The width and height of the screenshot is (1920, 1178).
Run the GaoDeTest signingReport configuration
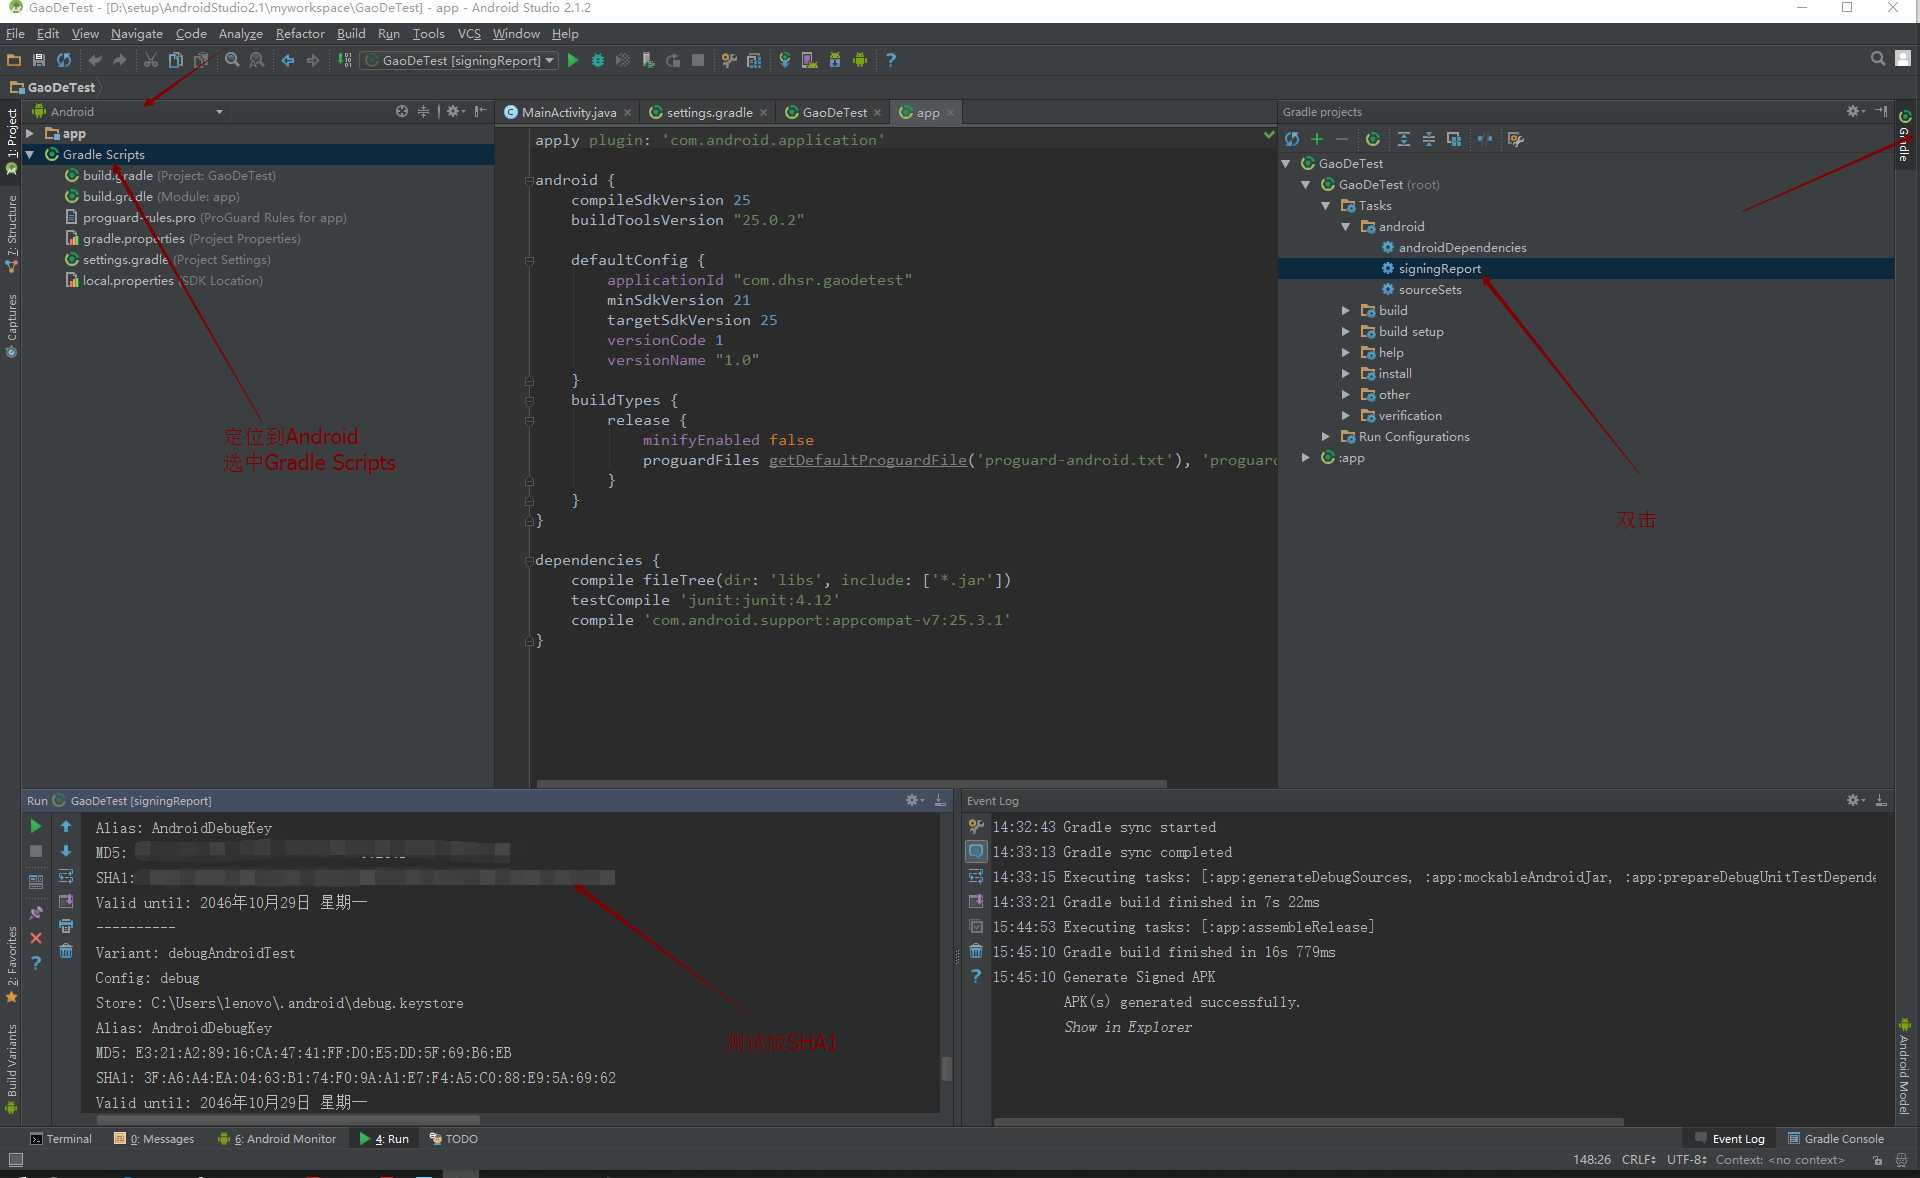tap(573, 61)
